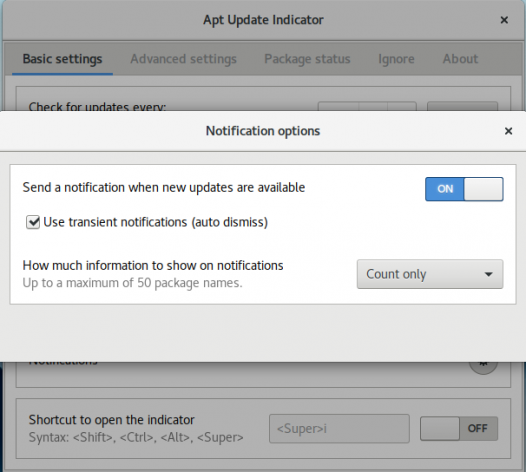The height and width of the screenshot is (472, 526).
Task: Uncheck Use transient notifications checkbox
Action: click(33, 222)
